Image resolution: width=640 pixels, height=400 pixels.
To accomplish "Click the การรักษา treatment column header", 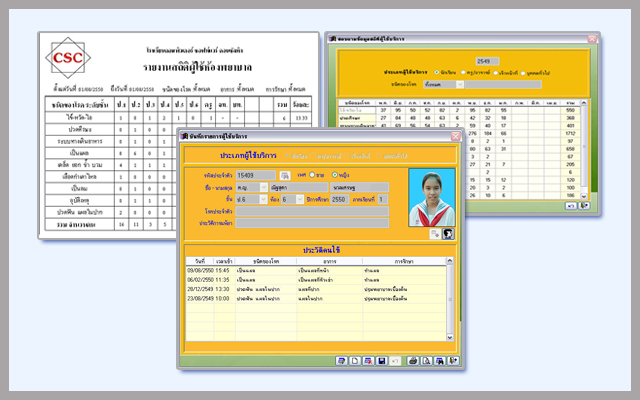I will [404, 261].
